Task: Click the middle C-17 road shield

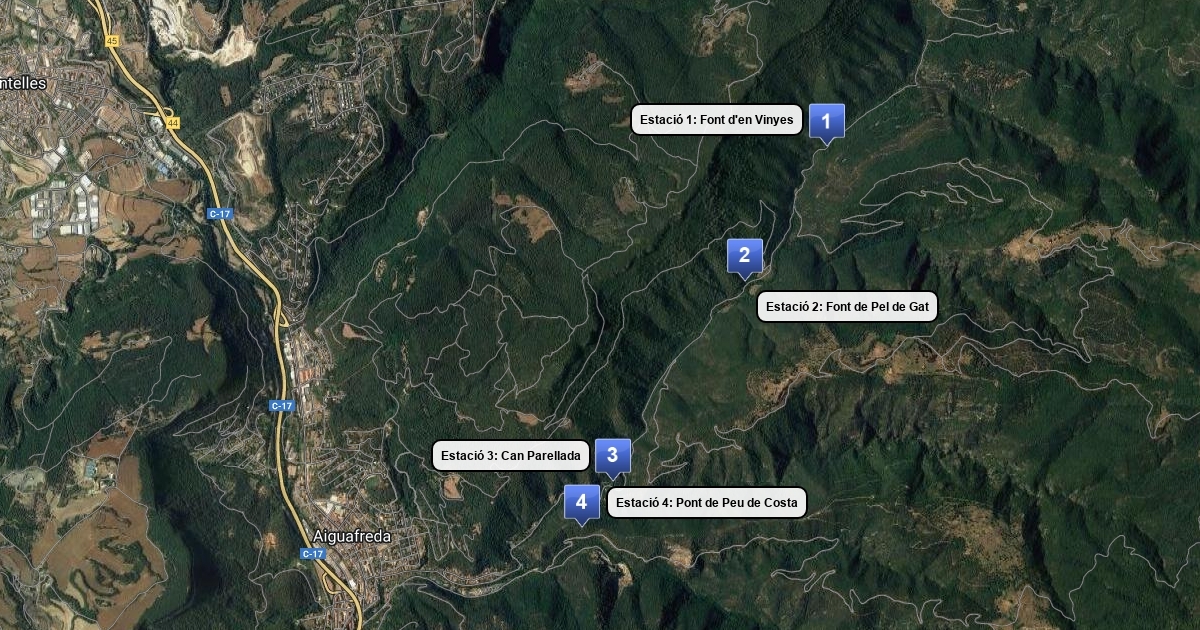Action: 282,406
